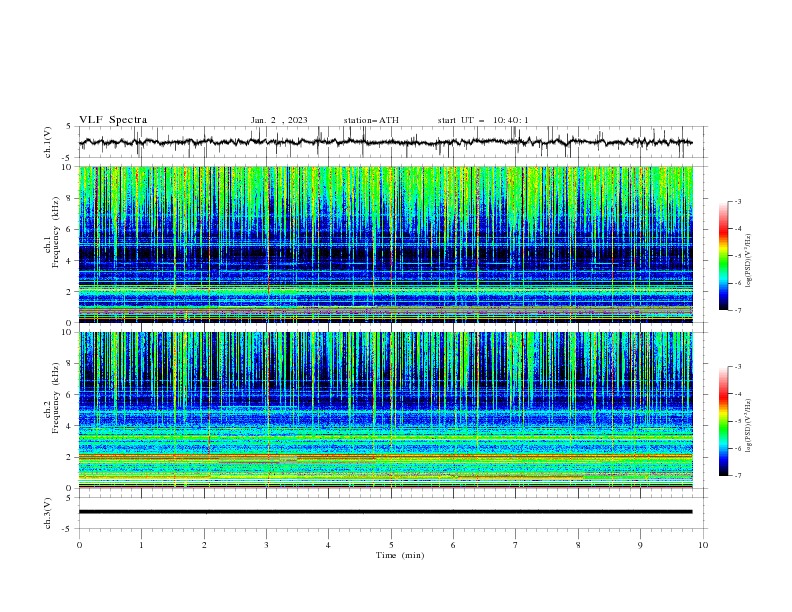792x612 pixels.
Task: Click the "station=ATH" header label
Action: [371, 120]
